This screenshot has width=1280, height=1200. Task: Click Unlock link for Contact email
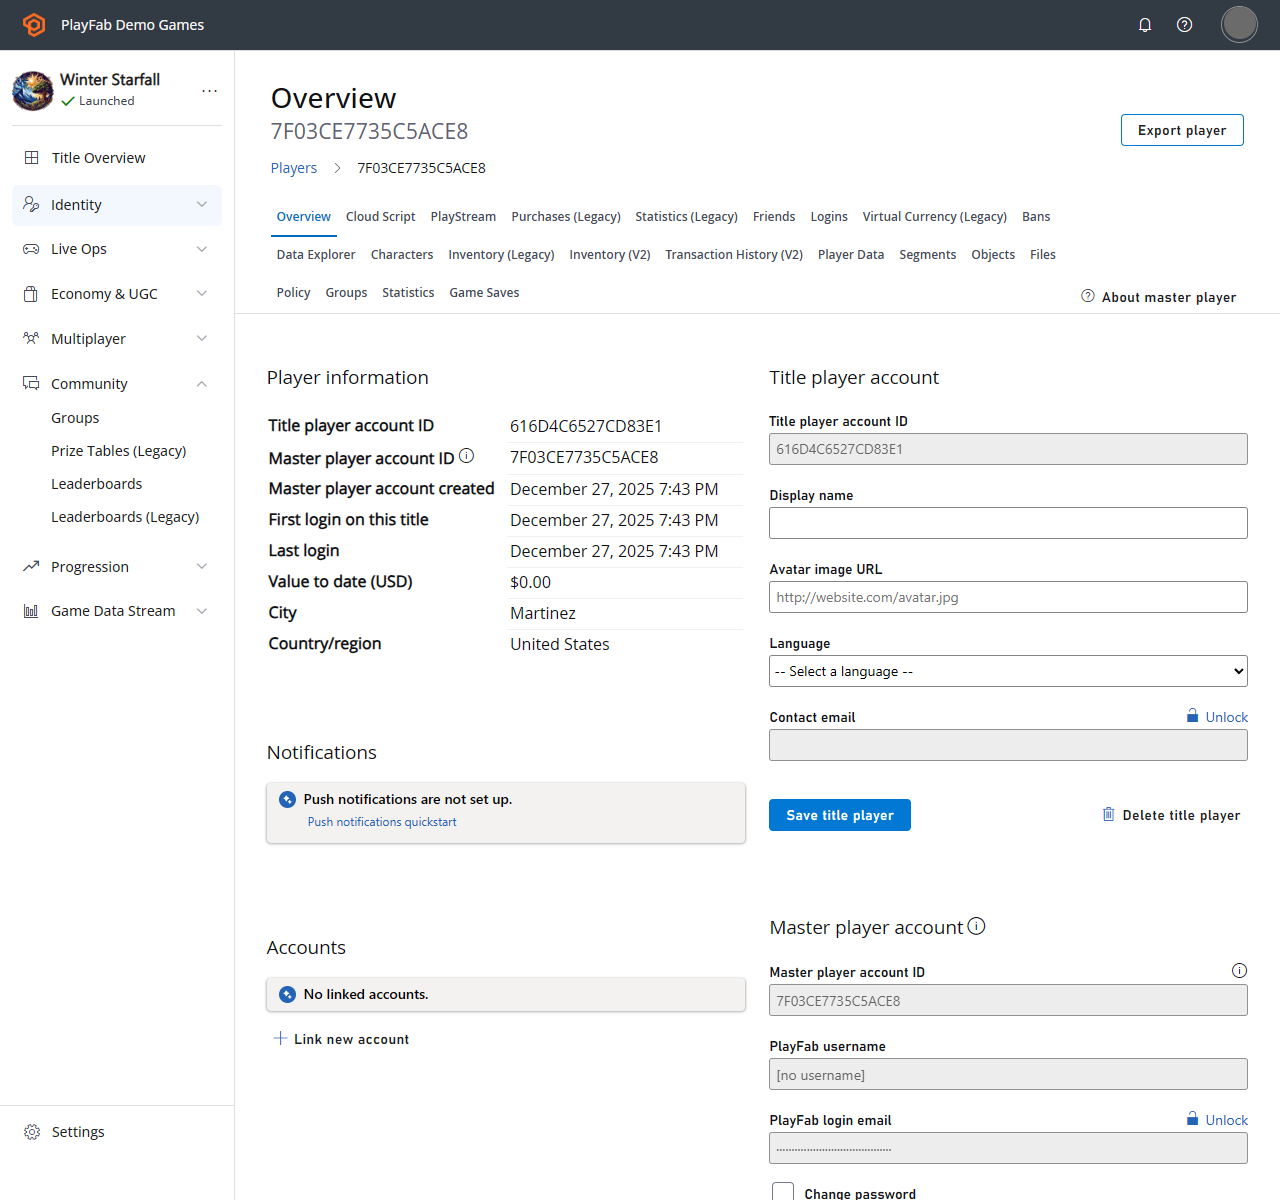coord(1227,717)
